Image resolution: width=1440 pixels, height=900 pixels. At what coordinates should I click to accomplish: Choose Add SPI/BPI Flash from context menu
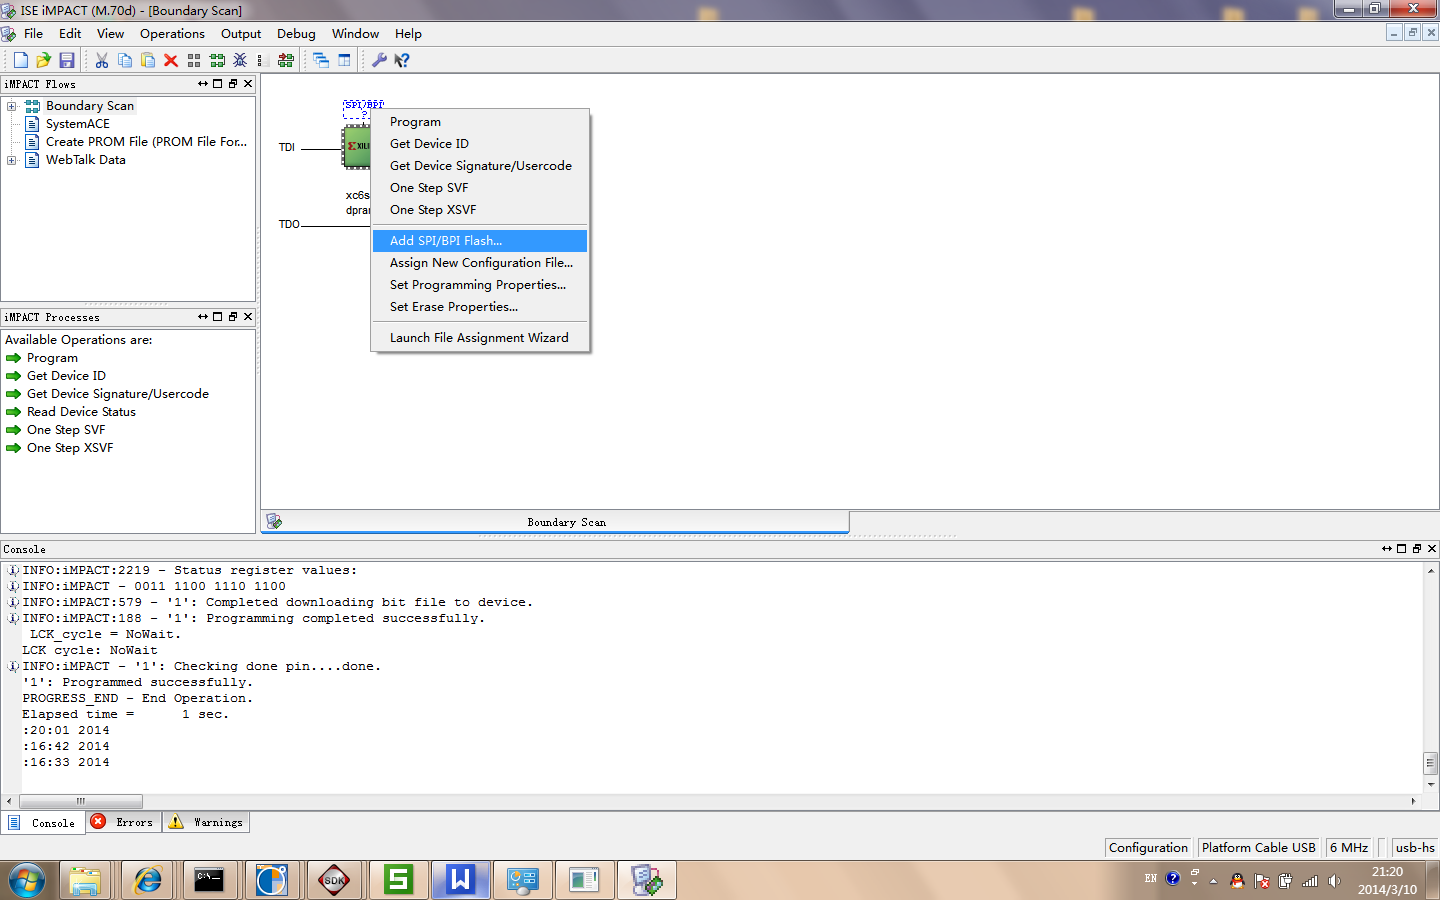tap(446, 241)
